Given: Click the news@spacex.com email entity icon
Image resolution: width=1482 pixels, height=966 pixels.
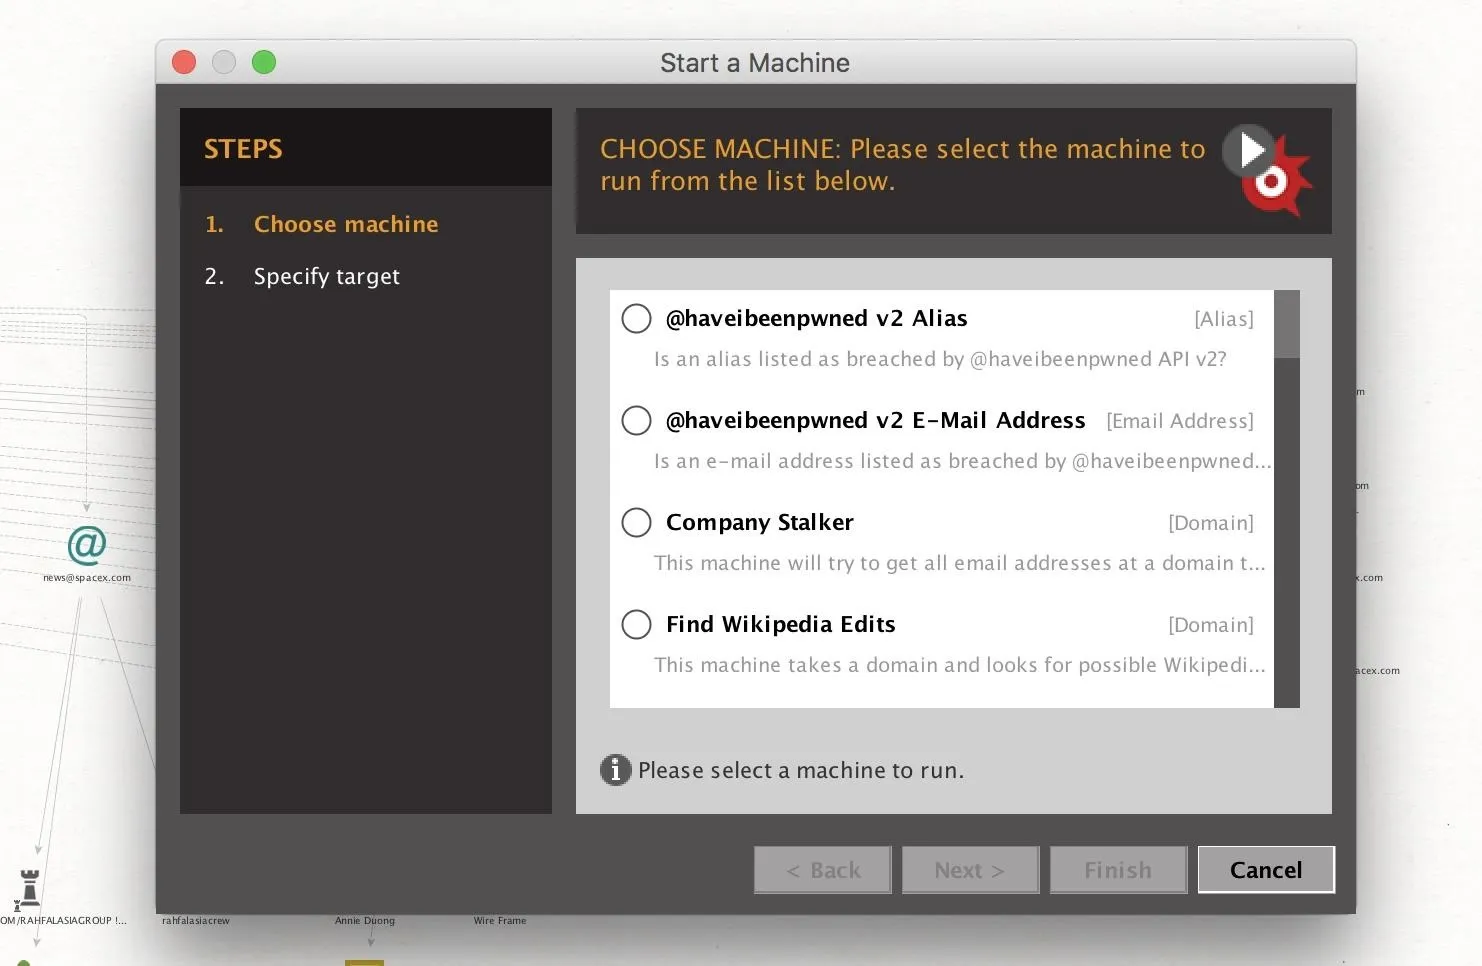Looking at the screenshot, I should pyautogui.click(x=87, y=545).
